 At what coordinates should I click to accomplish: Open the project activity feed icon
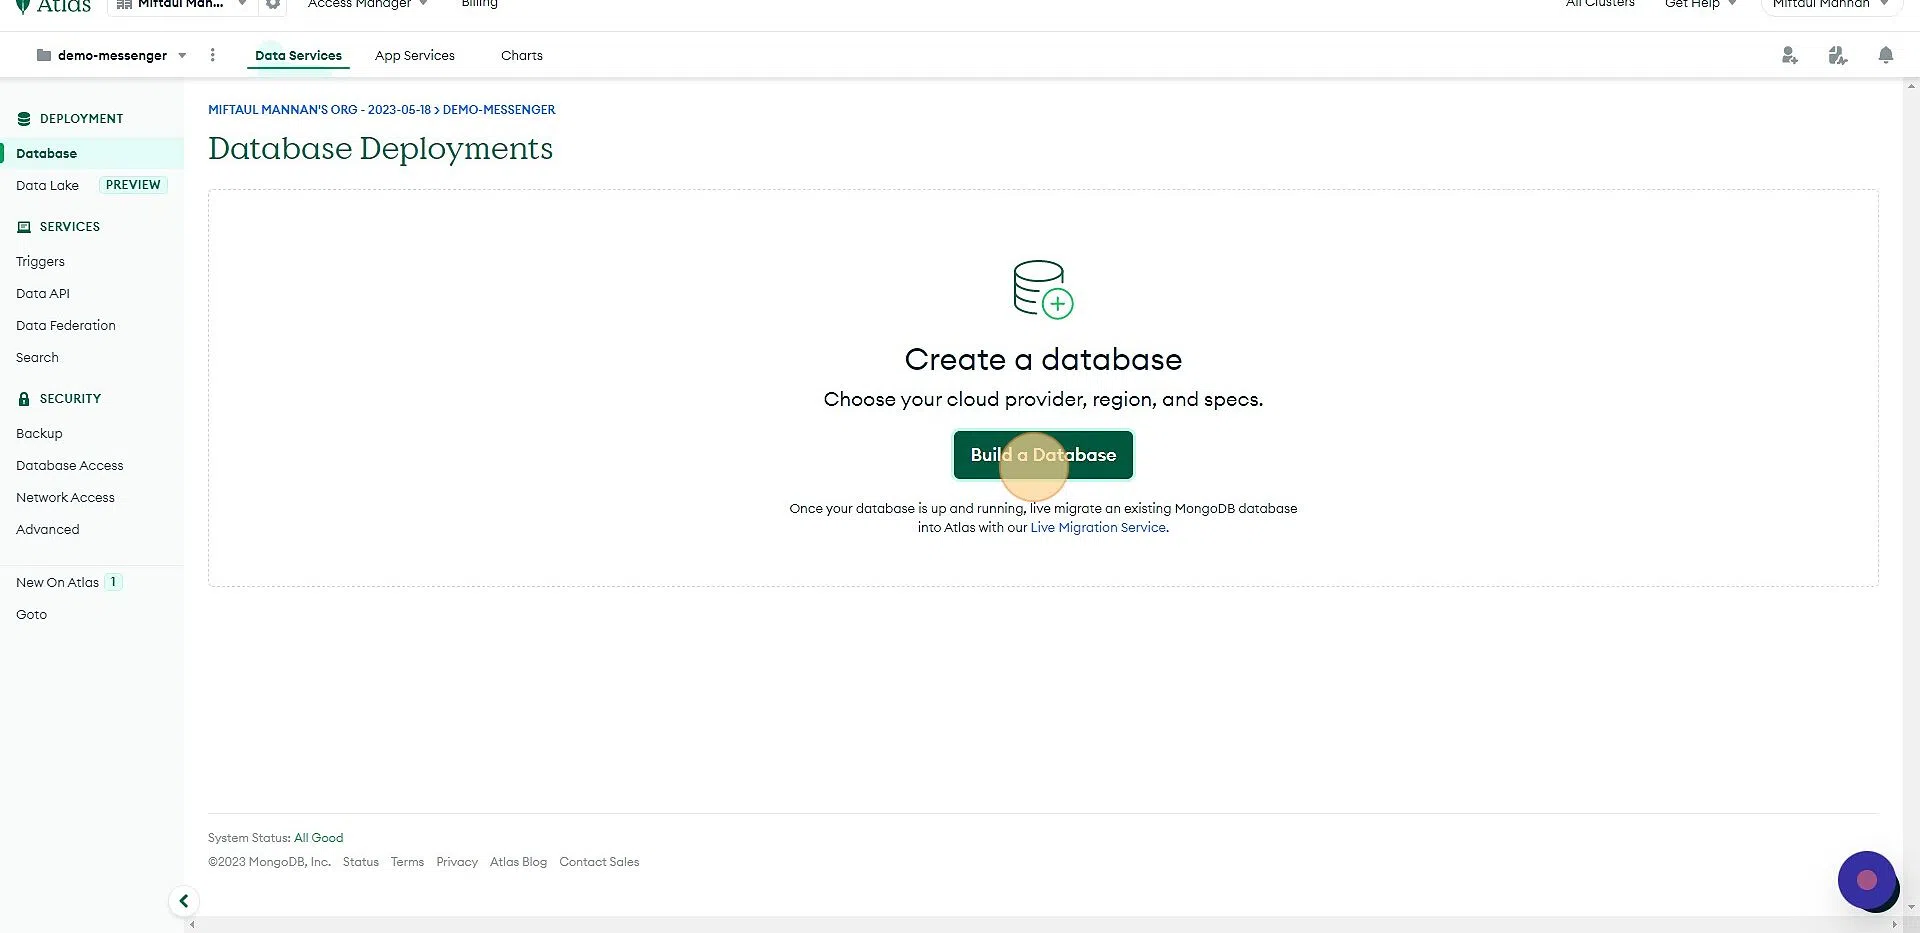pyautogui.click(x=1837, y=56)
